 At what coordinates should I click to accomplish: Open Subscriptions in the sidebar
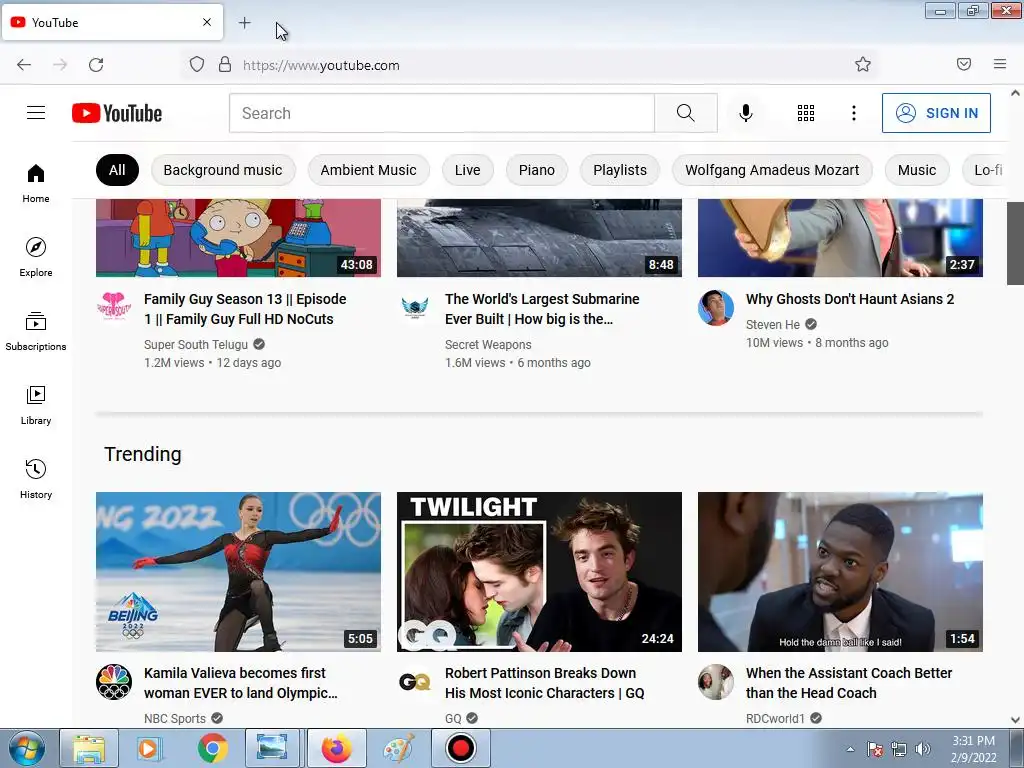click(36, 331)
